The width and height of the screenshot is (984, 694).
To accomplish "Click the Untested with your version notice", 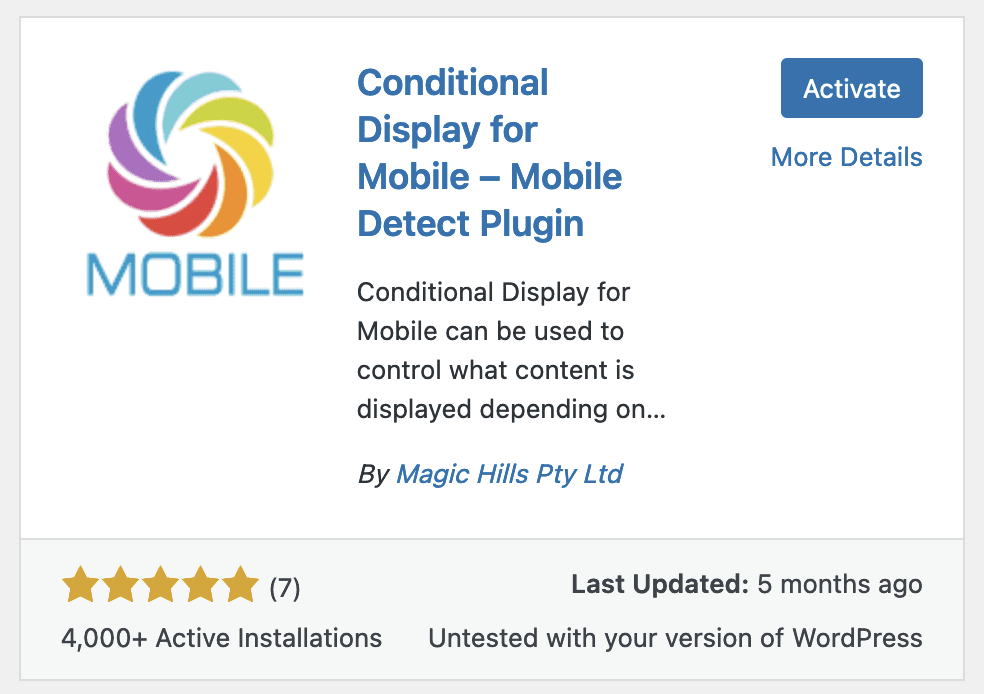I will tap(675, 638).
